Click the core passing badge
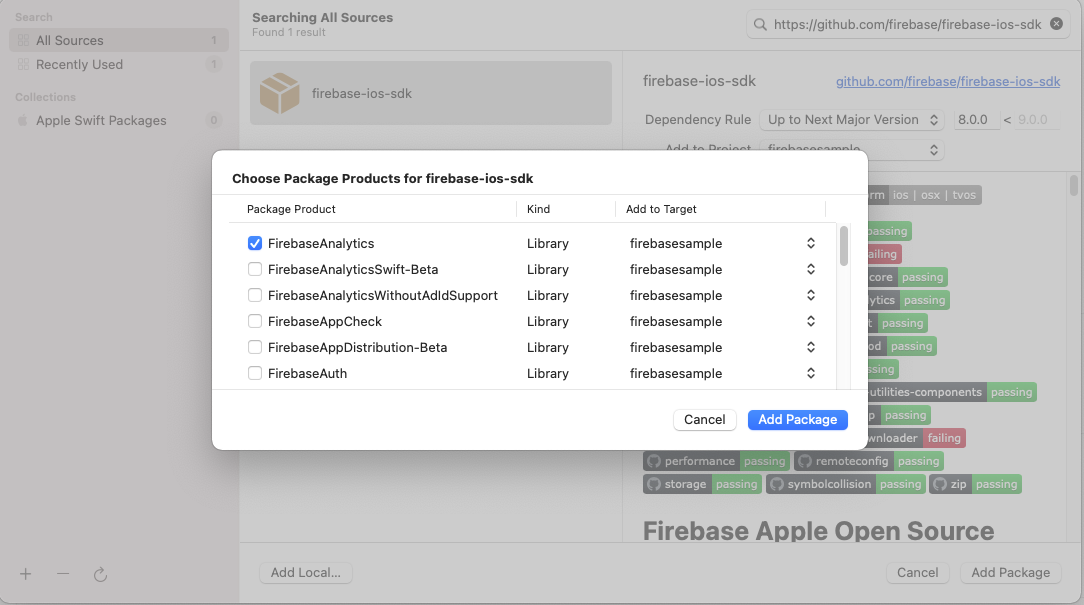Screen dimensions: 1084x605 (907, 277)
